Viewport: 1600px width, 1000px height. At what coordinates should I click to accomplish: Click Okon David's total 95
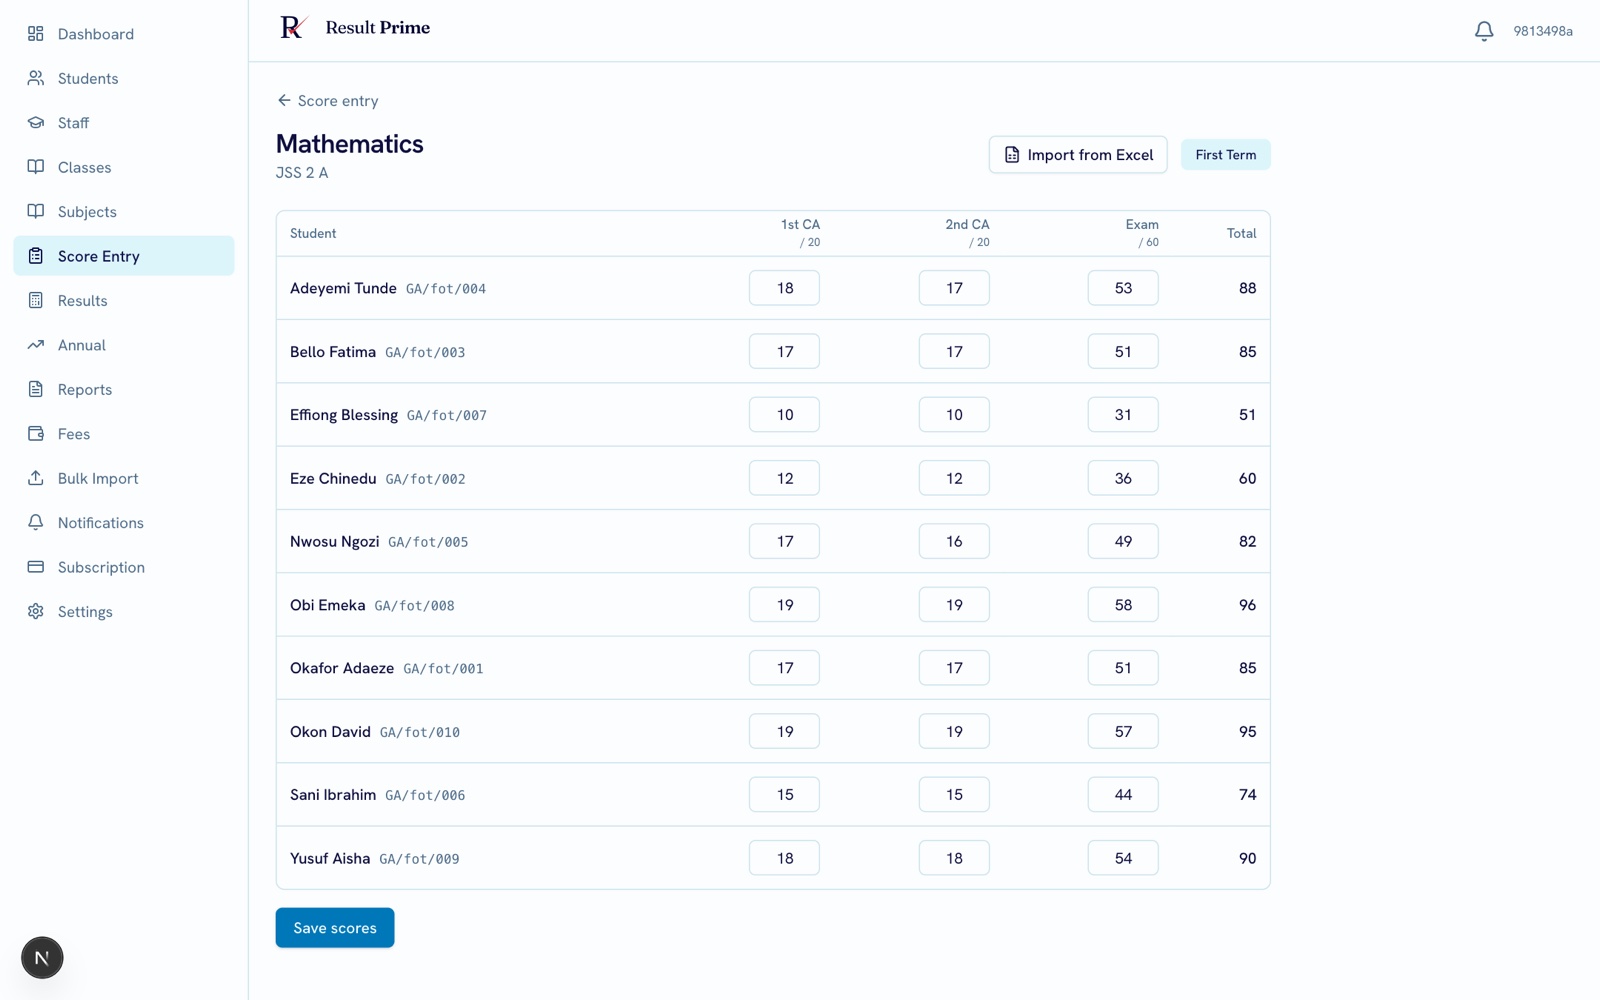(1247, 731)
